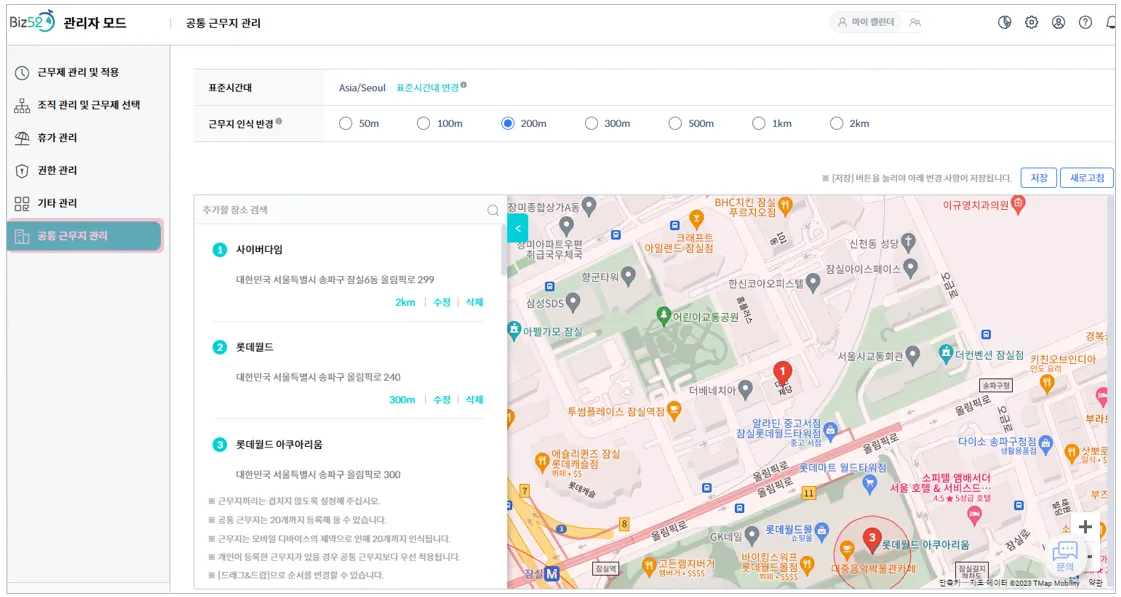Open the settings gear icon
The image size is (1121, 597).
tap(1031, 22)
